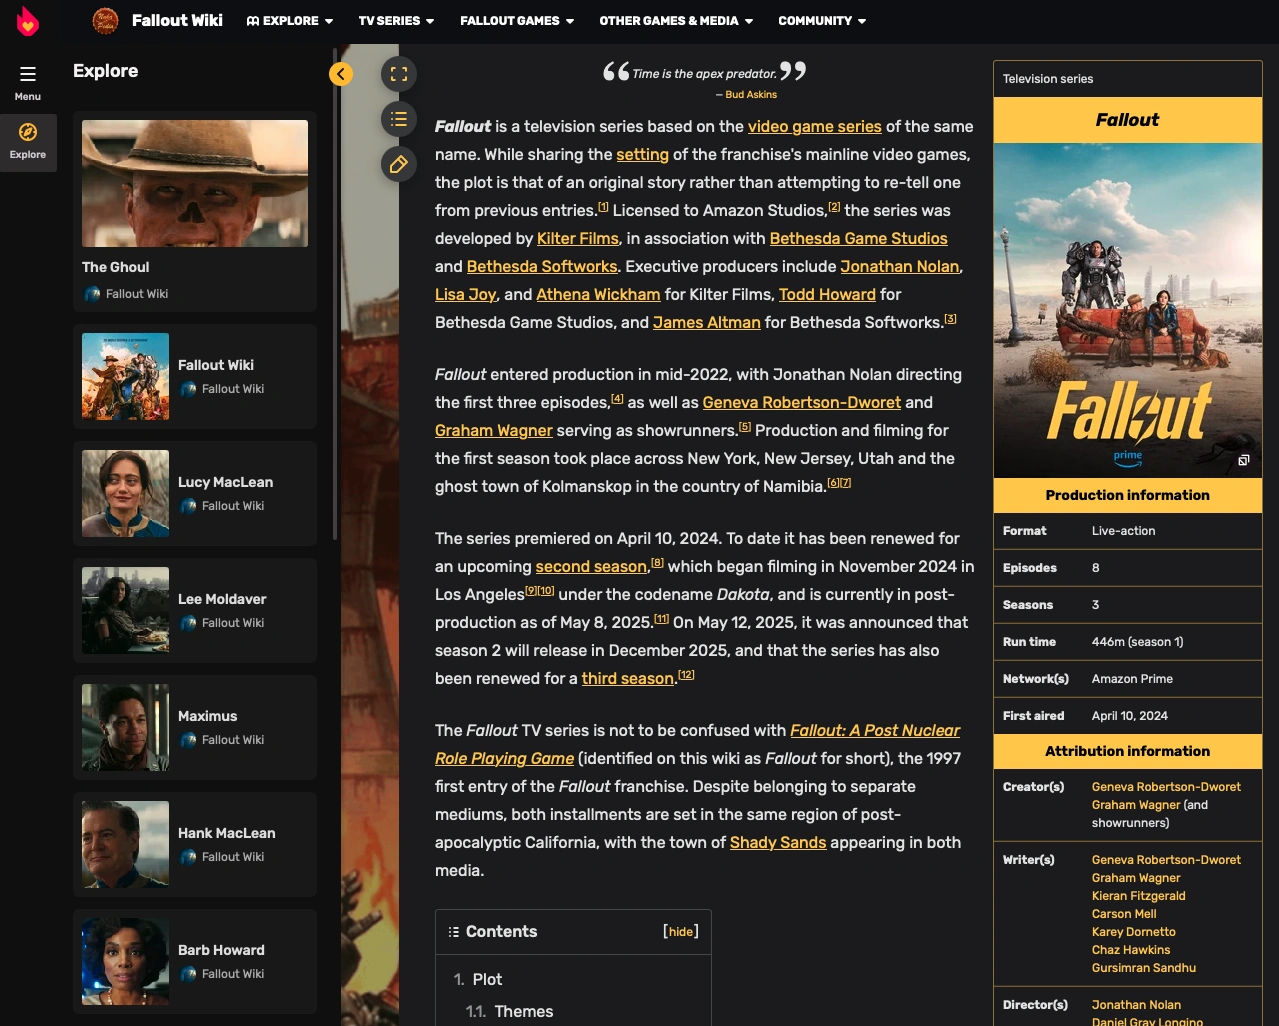Open the Fallout Wiki card thumbnail
Screen dimensions: 1279x1026
125,376
